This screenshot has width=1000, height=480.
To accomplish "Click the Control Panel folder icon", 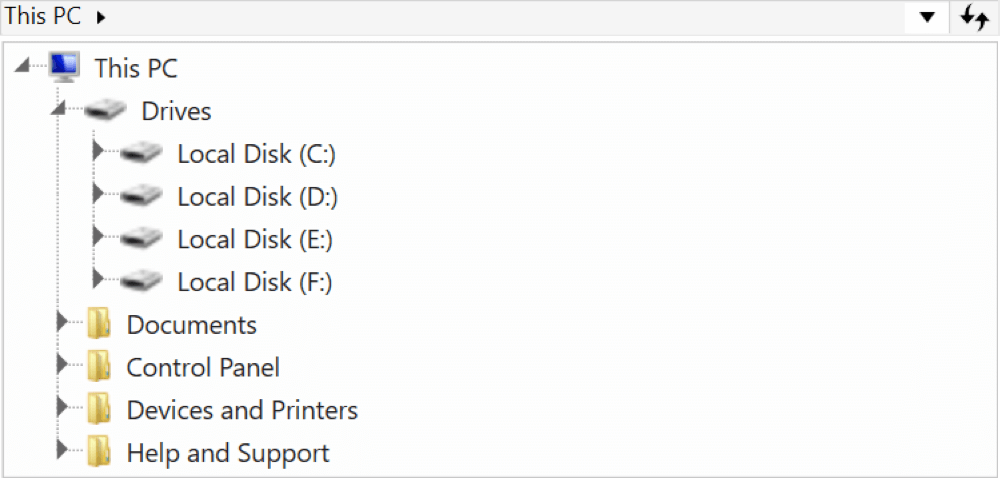I will point(98,367).
